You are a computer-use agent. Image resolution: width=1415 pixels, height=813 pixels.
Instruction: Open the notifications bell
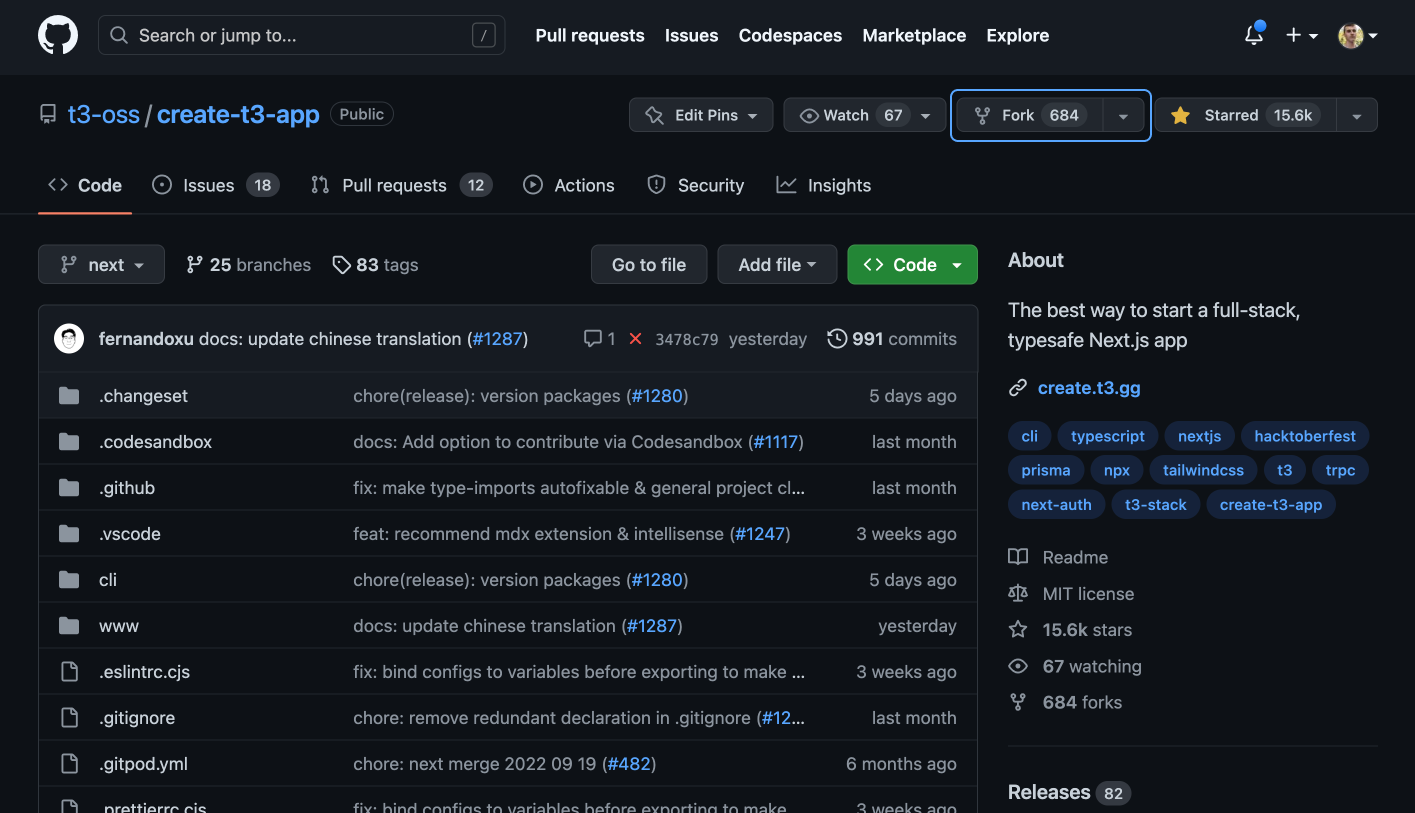1254,35
